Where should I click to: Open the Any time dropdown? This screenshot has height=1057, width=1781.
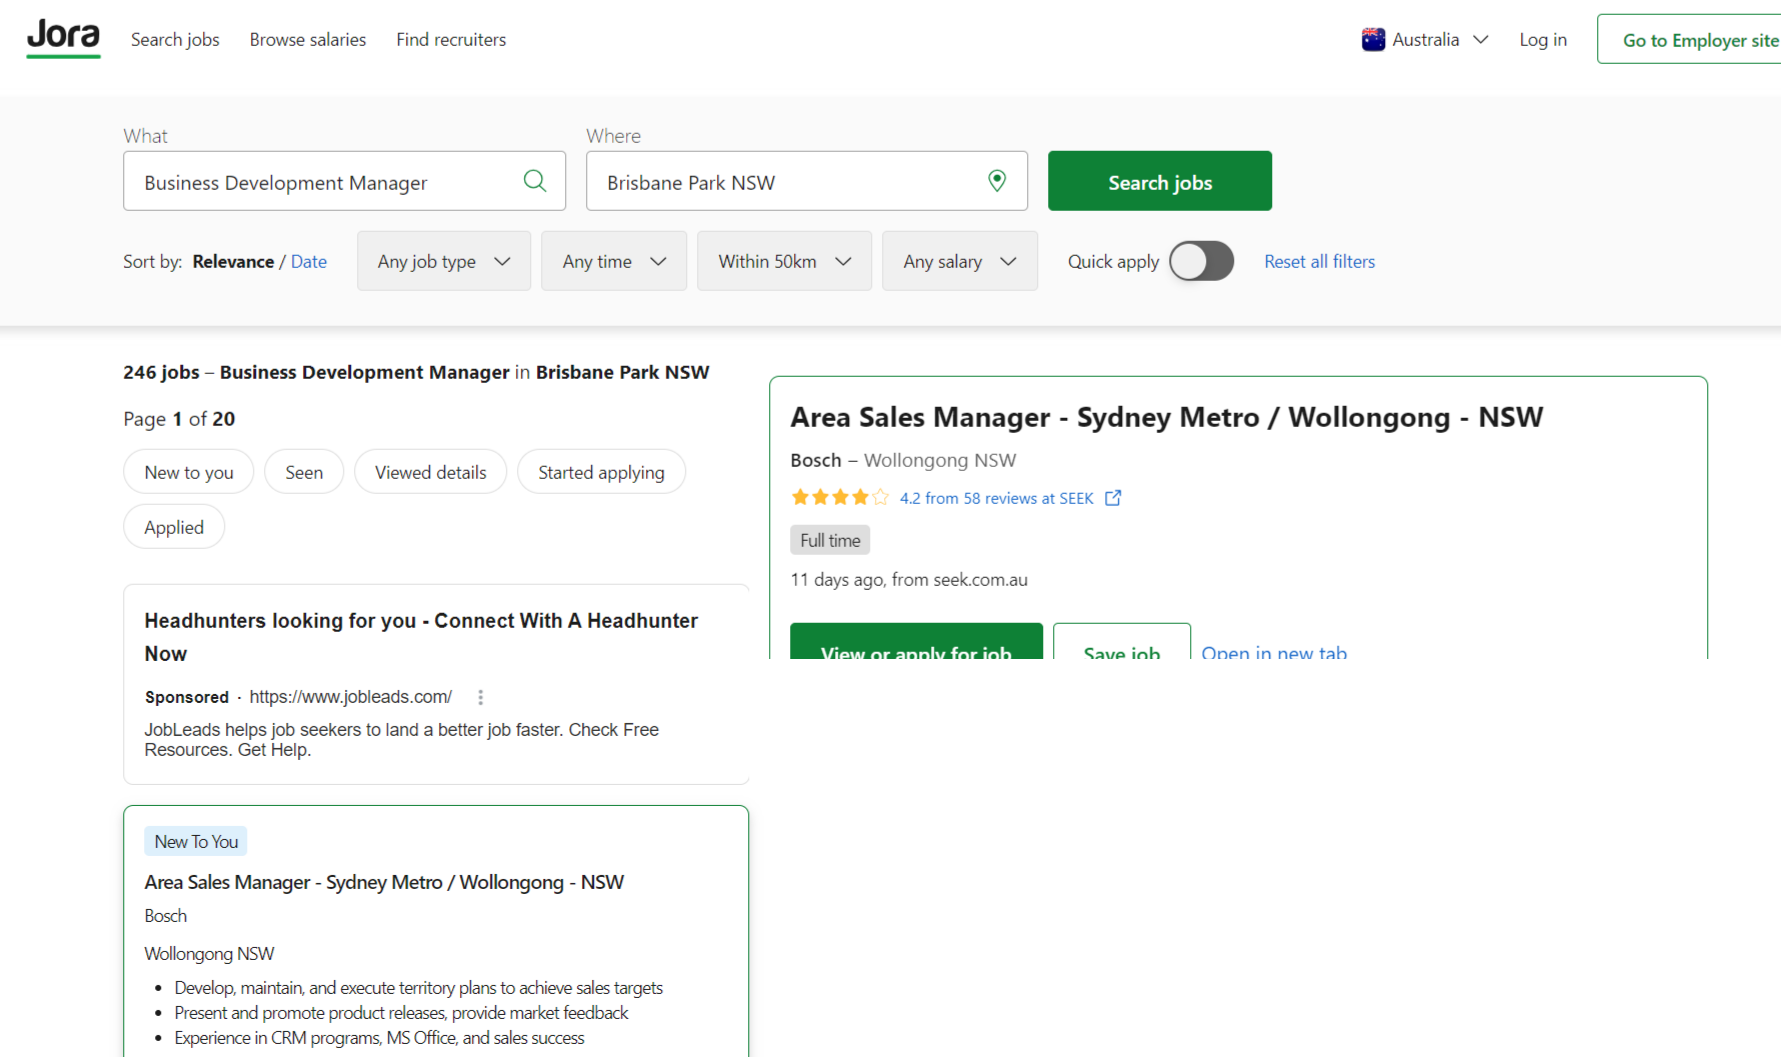pyautogui.click(x=613, y=261)
